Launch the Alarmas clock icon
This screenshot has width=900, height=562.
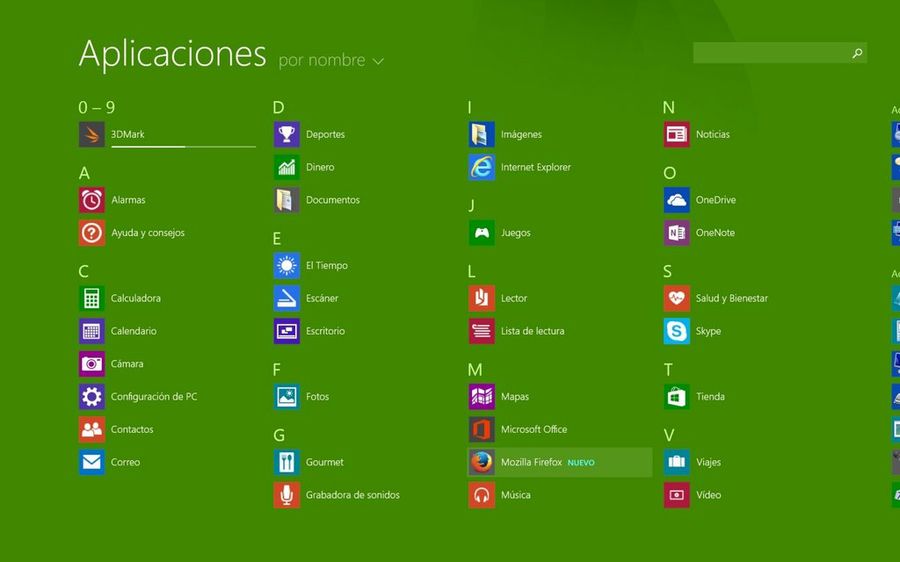pyautogui.click(x=92, y=200)
